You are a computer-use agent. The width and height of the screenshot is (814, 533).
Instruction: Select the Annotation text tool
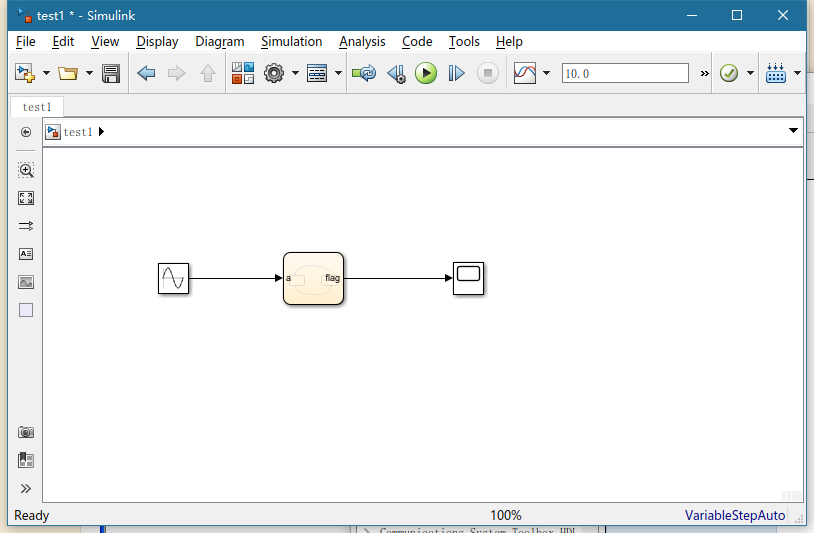pos(26,254)
